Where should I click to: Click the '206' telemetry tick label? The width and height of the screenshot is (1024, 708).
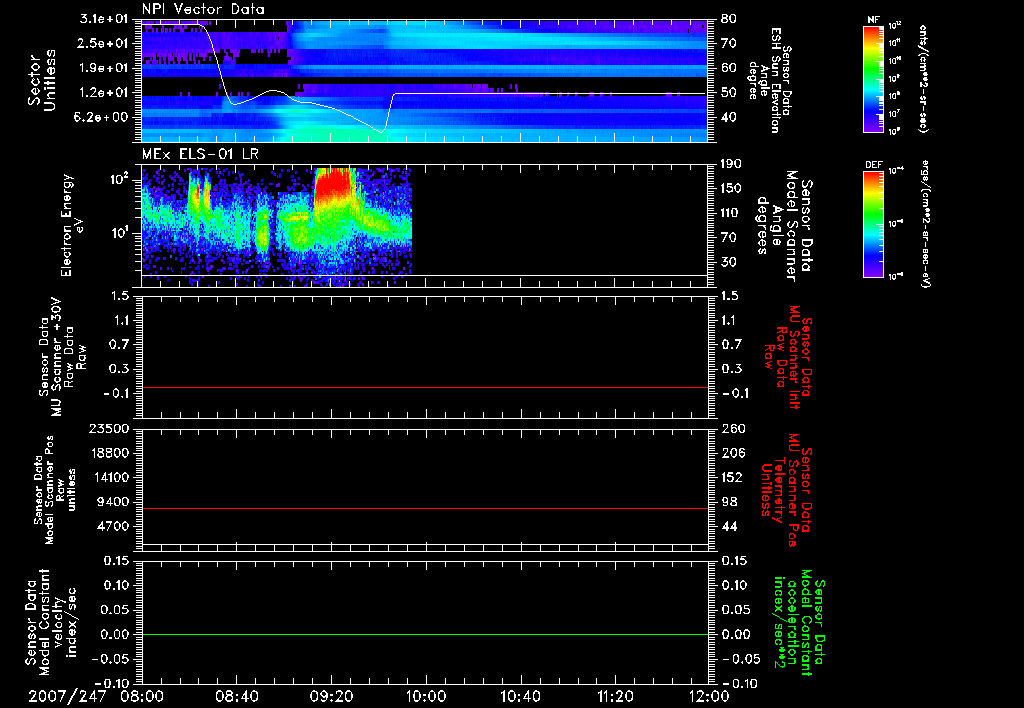732,453
